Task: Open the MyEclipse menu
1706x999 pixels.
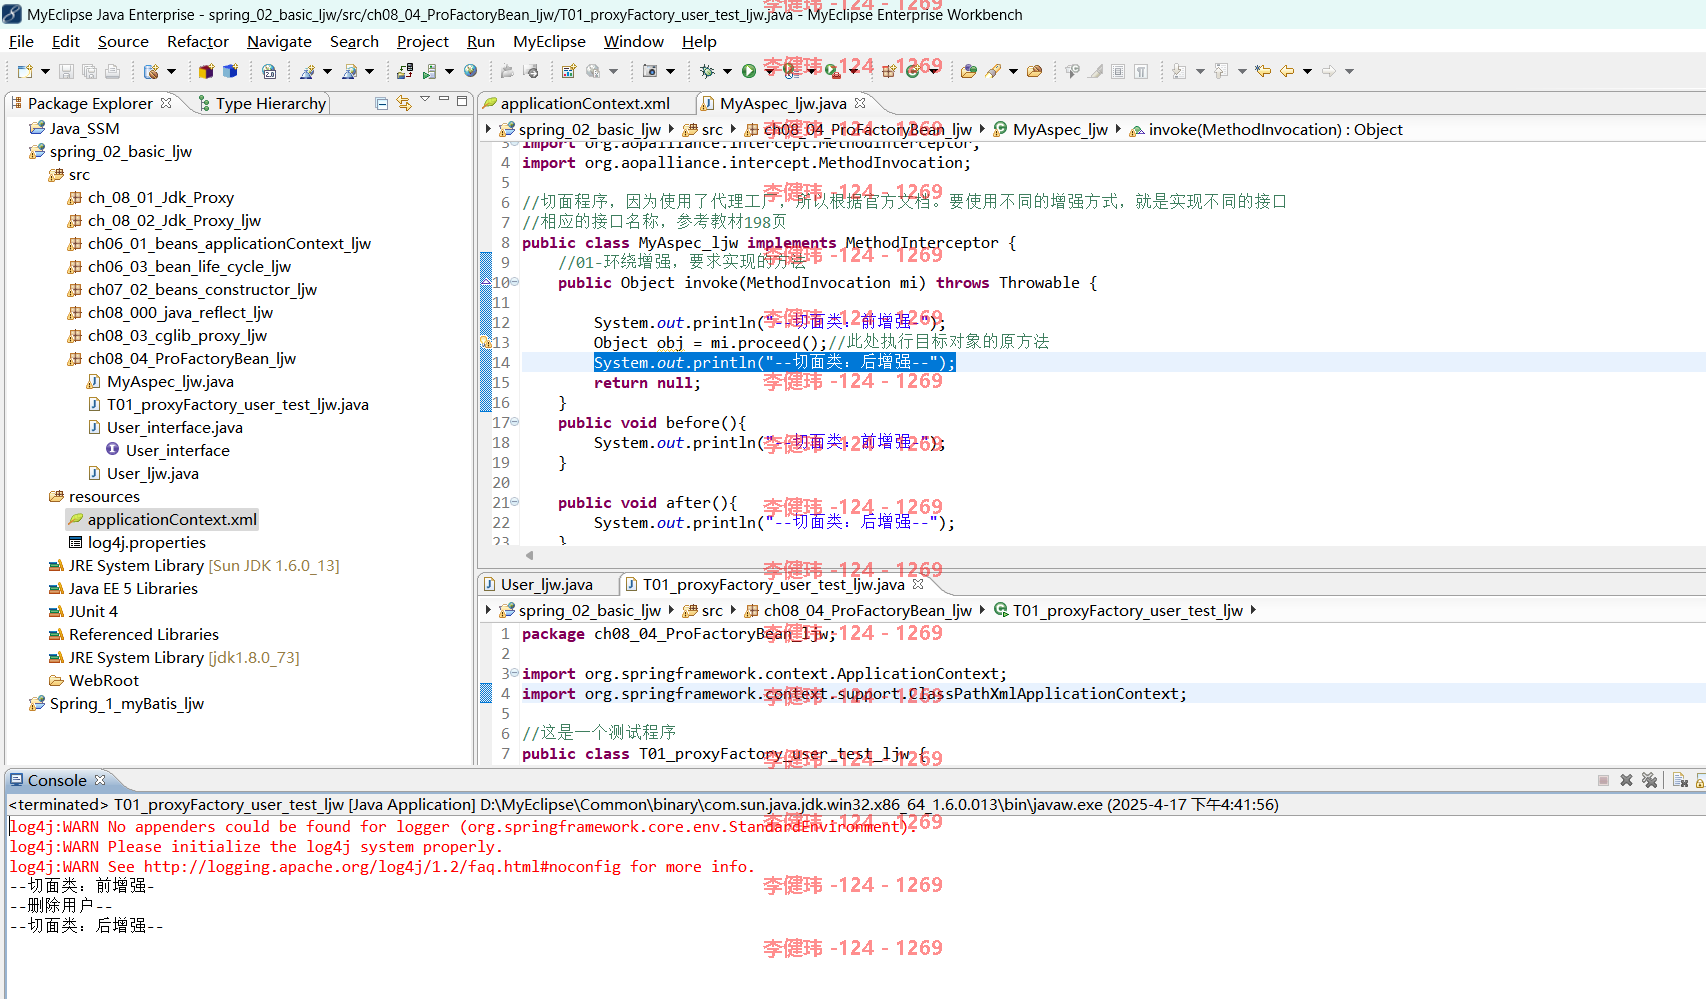Action: pos(549,41)
